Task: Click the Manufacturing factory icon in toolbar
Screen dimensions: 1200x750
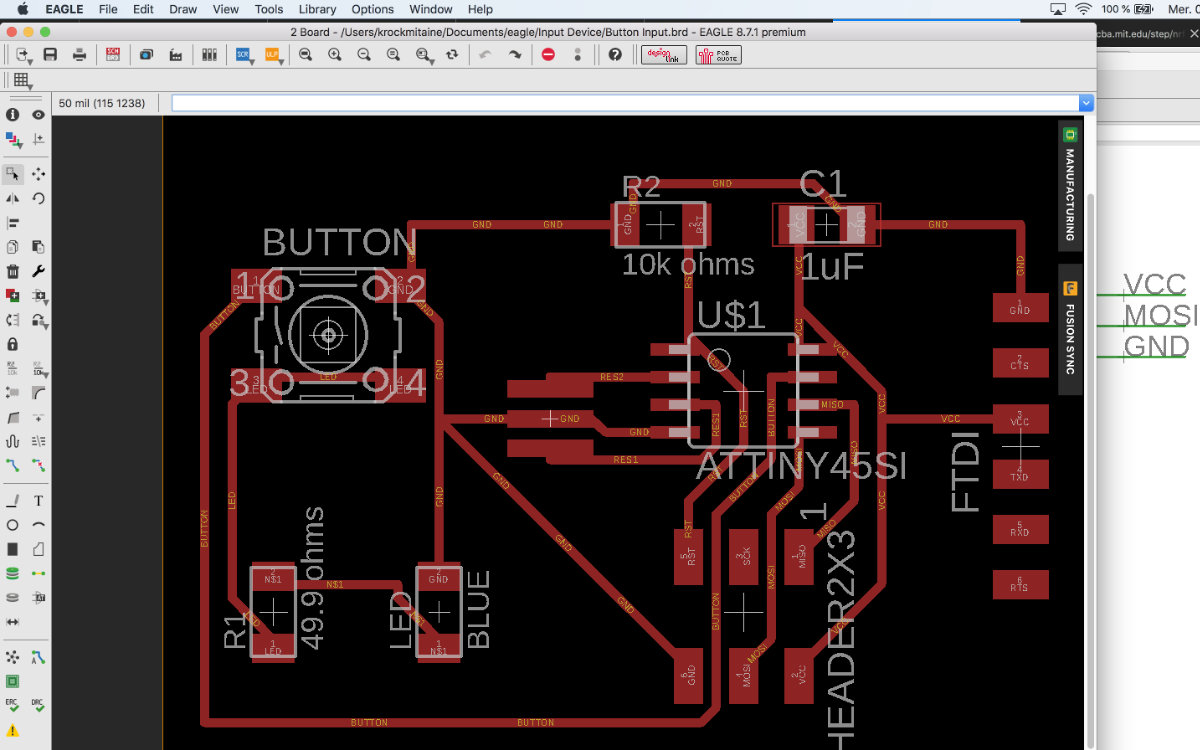Action: (176, 54)
